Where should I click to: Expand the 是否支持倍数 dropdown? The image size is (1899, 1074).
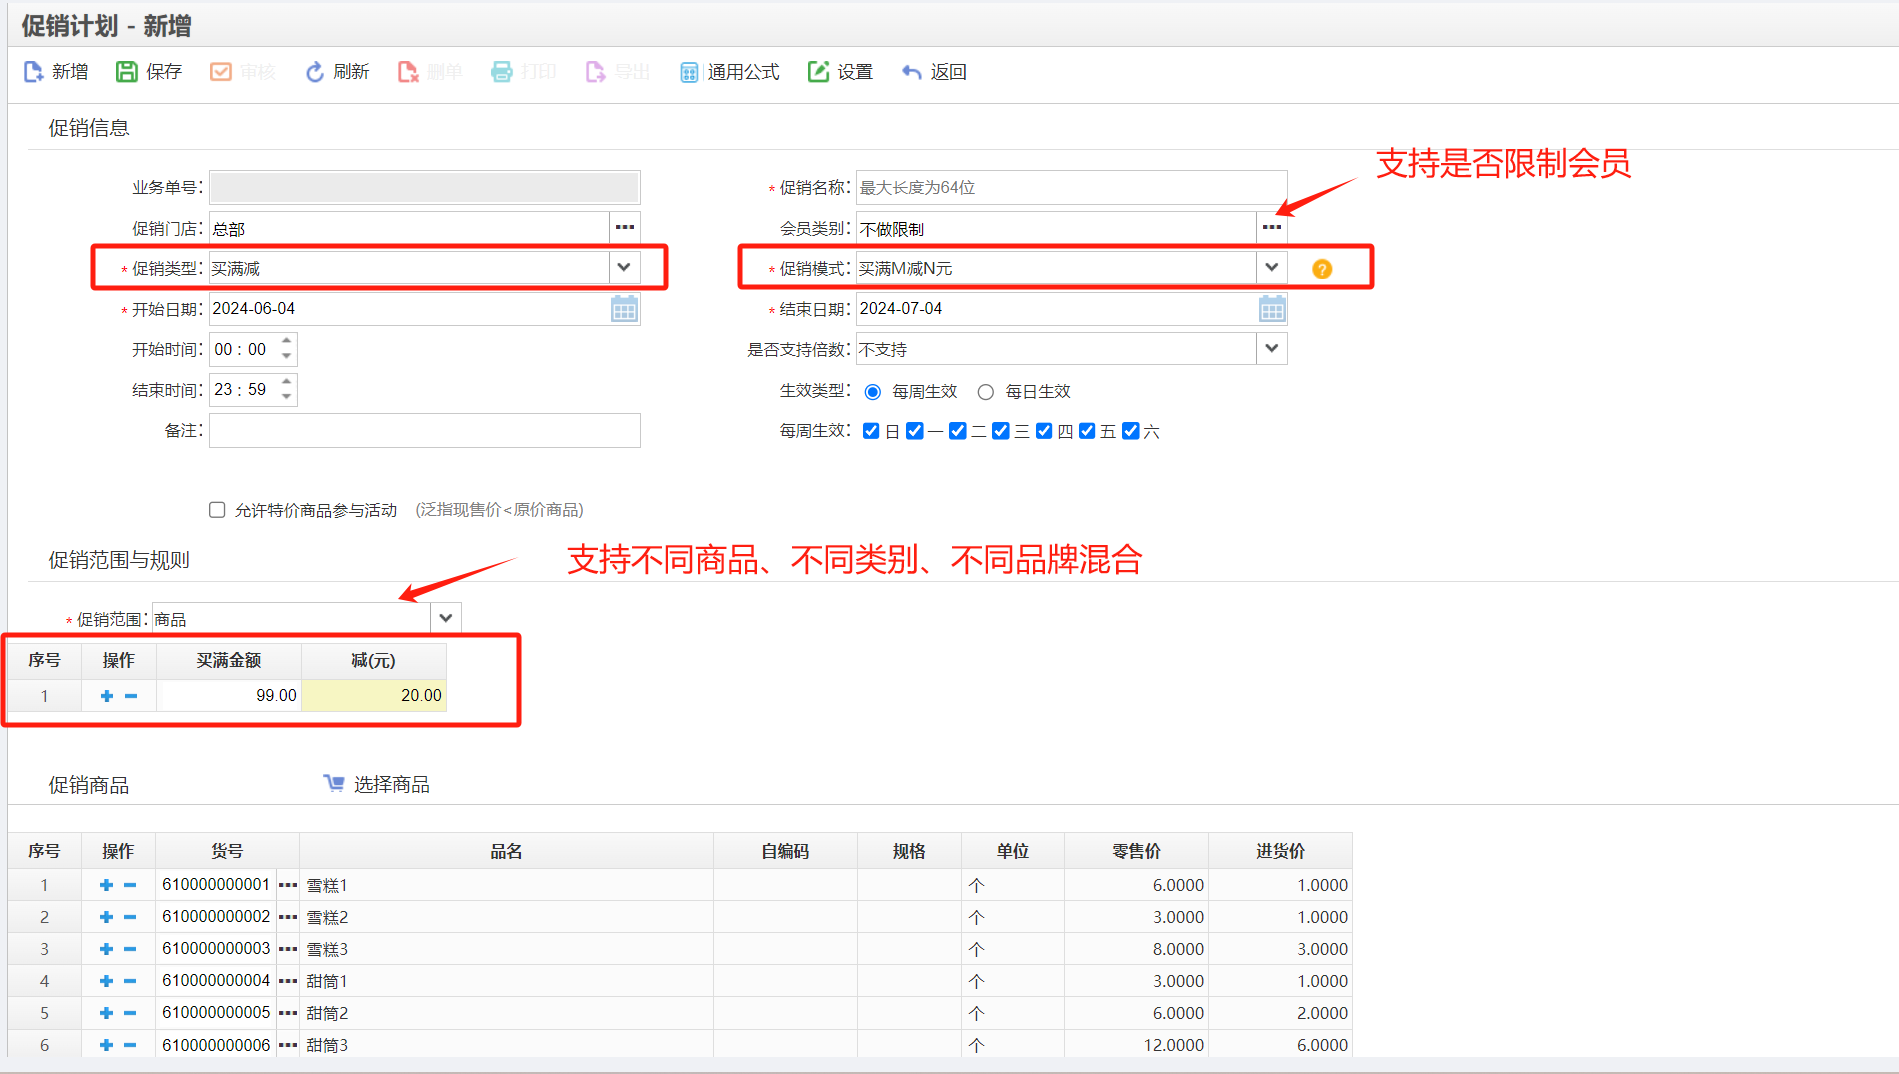pyautogui.click(x=1271, y=348)
